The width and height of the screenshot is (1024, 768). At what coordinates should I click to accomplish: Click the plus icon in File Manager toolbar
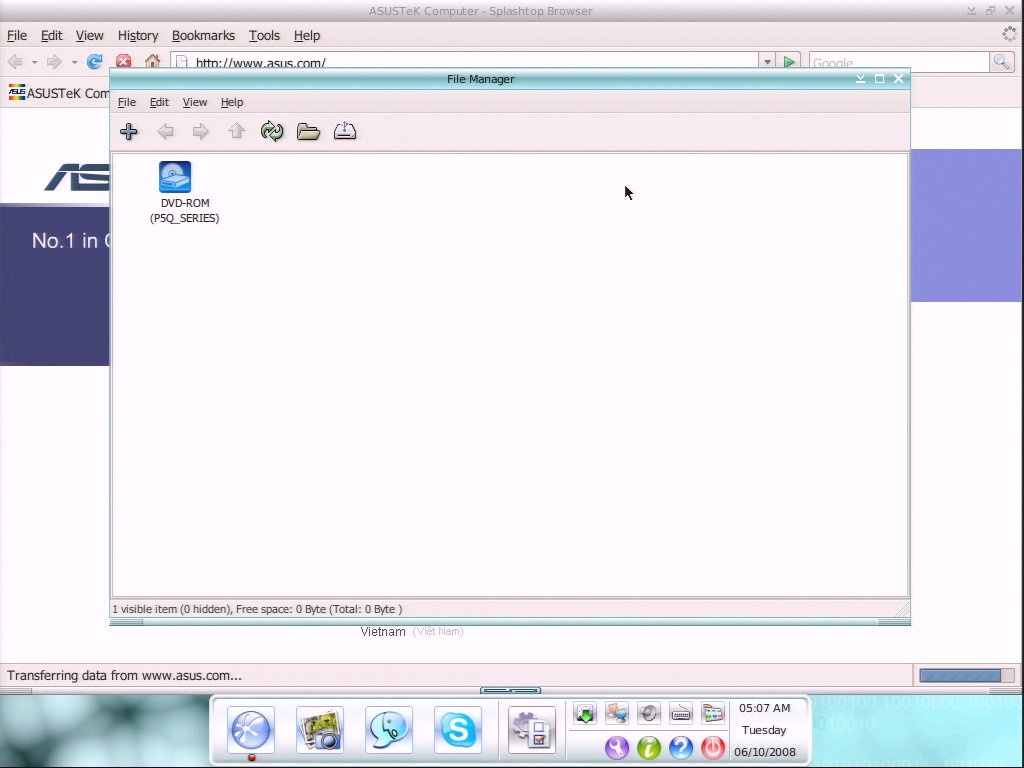(128, 132)
